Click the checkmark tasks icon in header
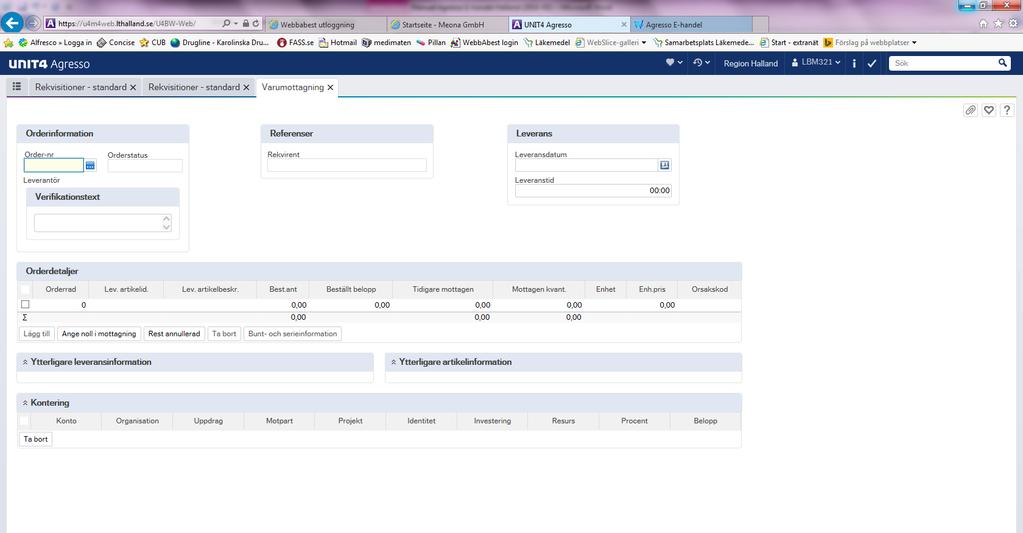Image resolution: width=1023 pixels, height=533 pixels. (872, 63)
